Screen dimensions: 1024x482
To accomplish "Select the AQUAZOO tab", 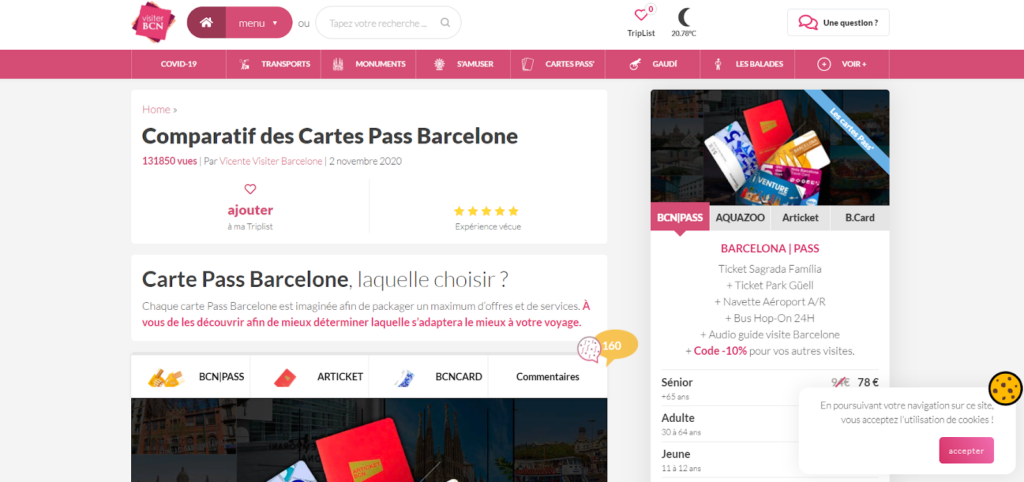I will (740, 218).
